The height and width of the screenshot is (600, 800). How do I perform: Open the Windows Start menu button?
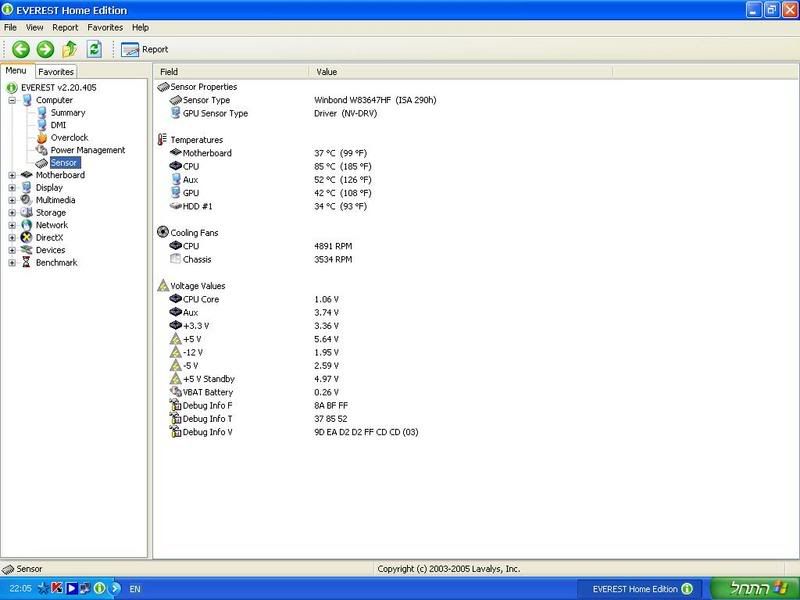point(755,588)
